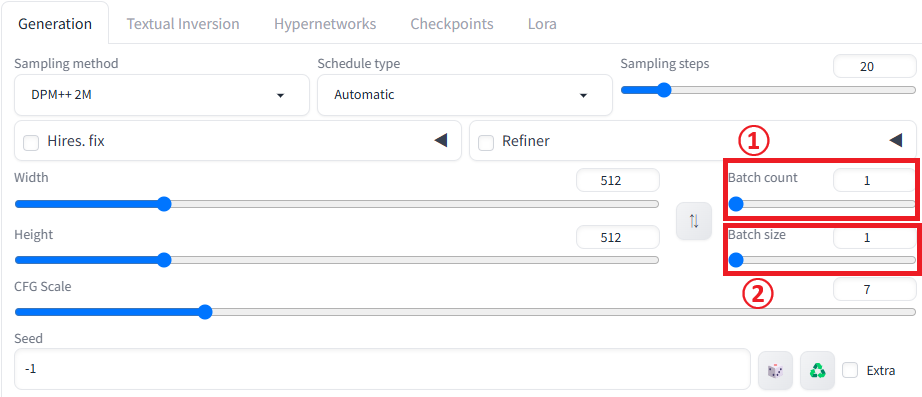
Task: Click the Sampling steps slider handle
Action: coord(664,91)
